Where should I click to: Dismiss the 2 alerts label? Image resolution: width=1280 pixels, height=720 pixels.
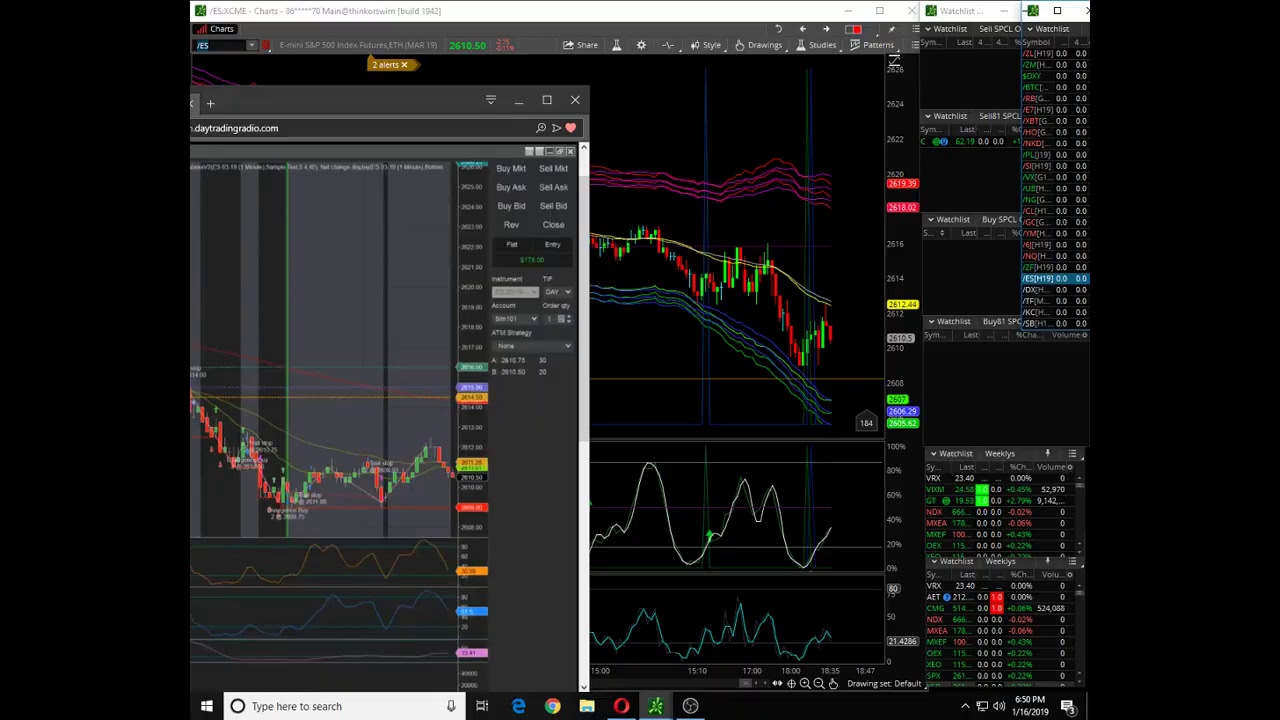point(404,65)
